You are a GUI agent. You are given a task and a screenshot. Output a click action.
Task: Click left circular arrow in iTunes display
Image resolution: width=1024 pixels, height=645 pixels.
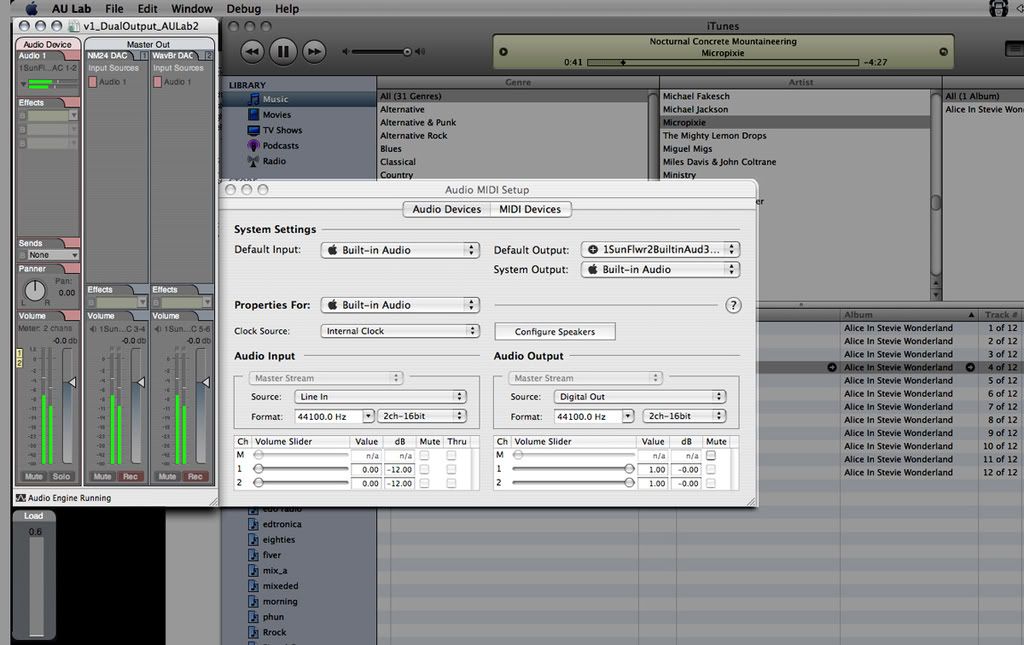coord(504,52)
